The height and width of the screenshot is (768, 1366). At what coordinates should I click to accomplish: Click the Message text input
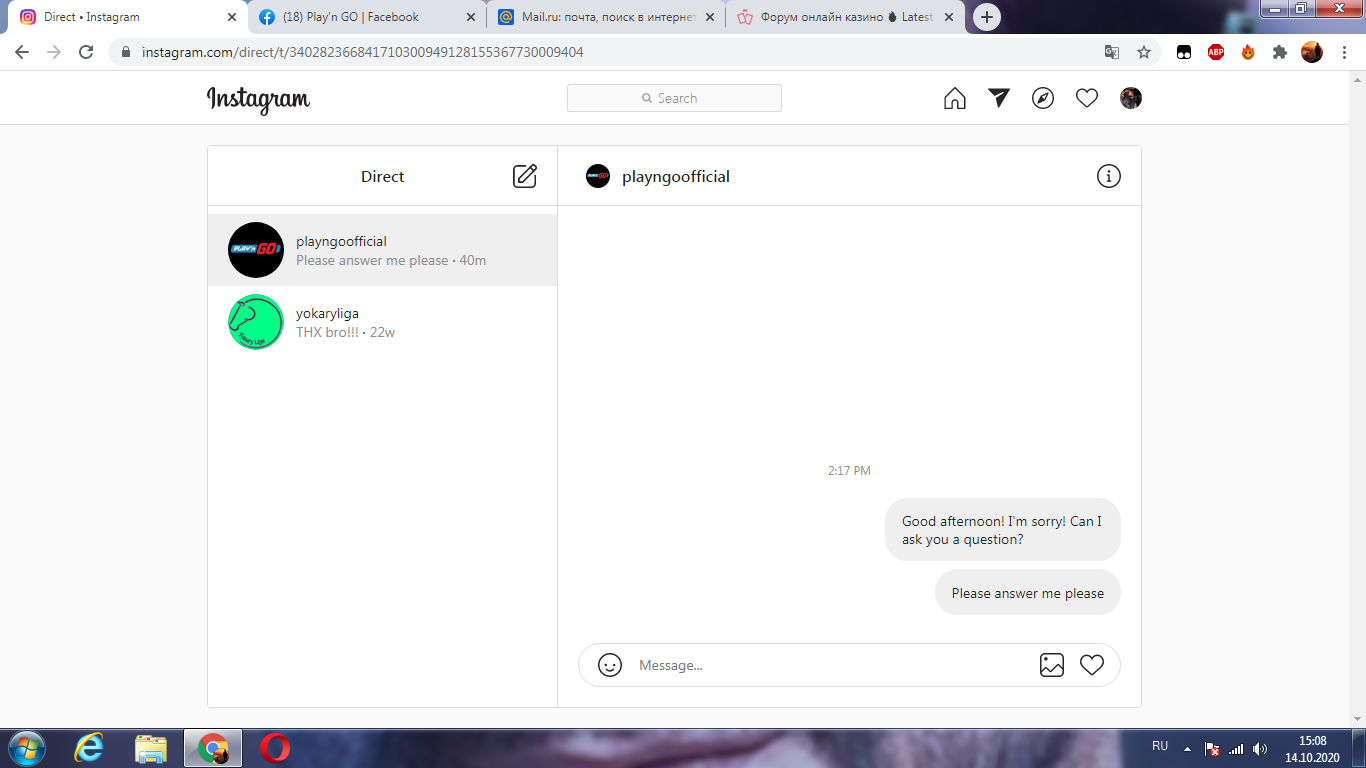[830, 665]
